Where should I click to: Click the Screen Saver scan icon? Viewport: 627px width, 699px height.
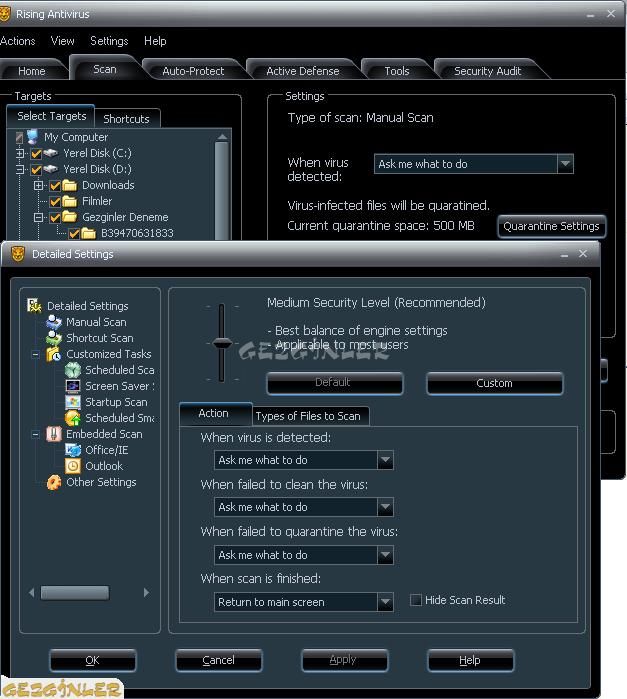click(73, 386)
